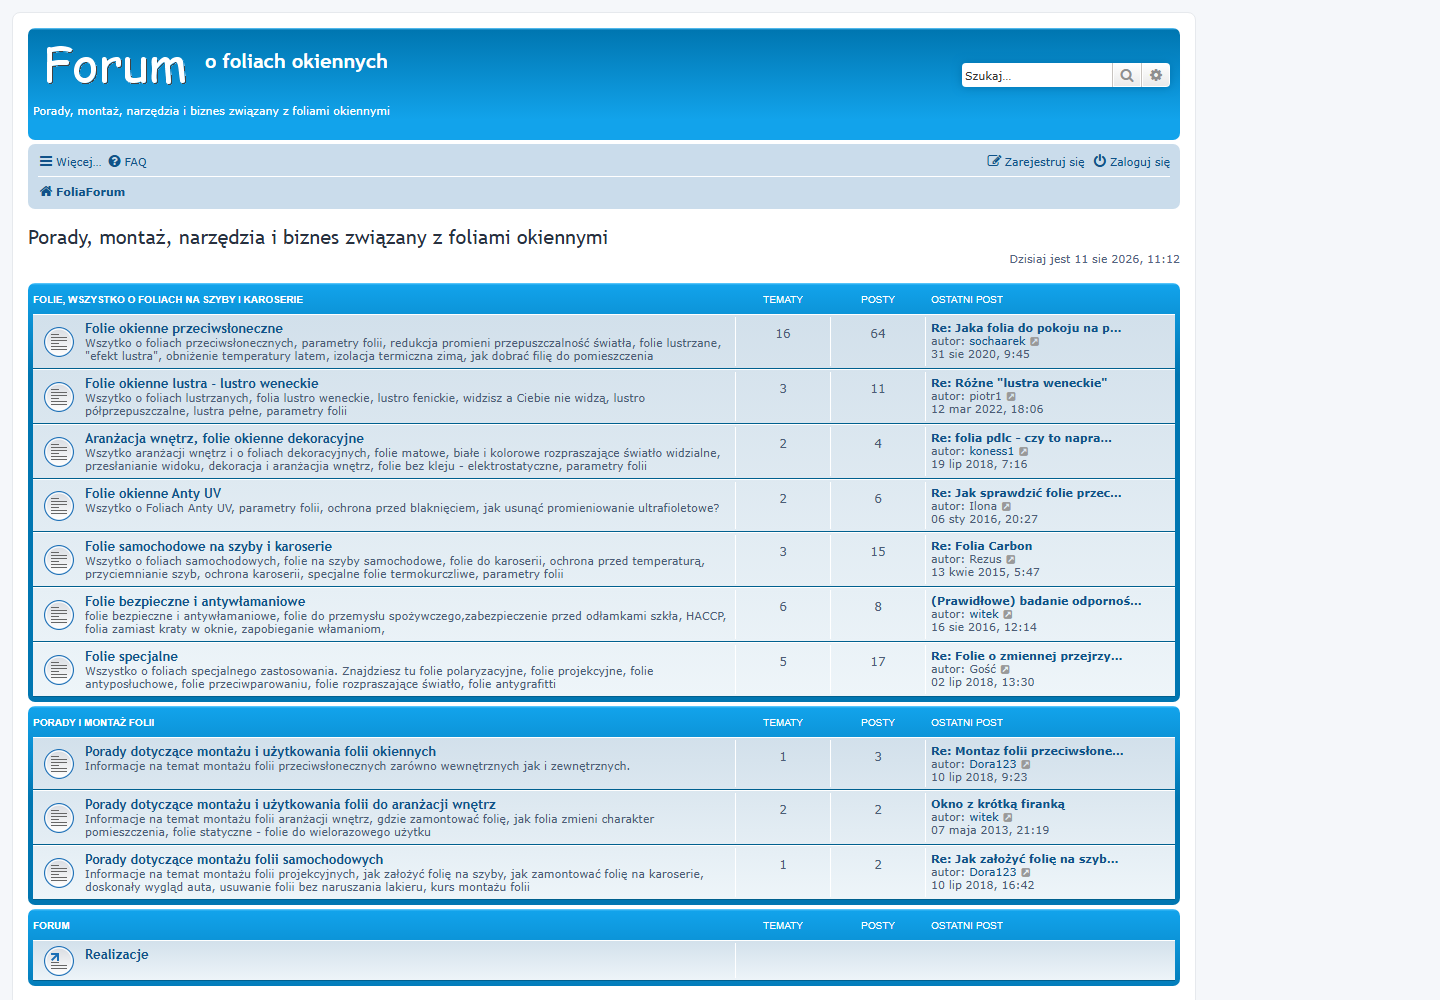1440x1000 pixels.
Task: Expand the Więcej… quick links menu
Action: point(70,162)
